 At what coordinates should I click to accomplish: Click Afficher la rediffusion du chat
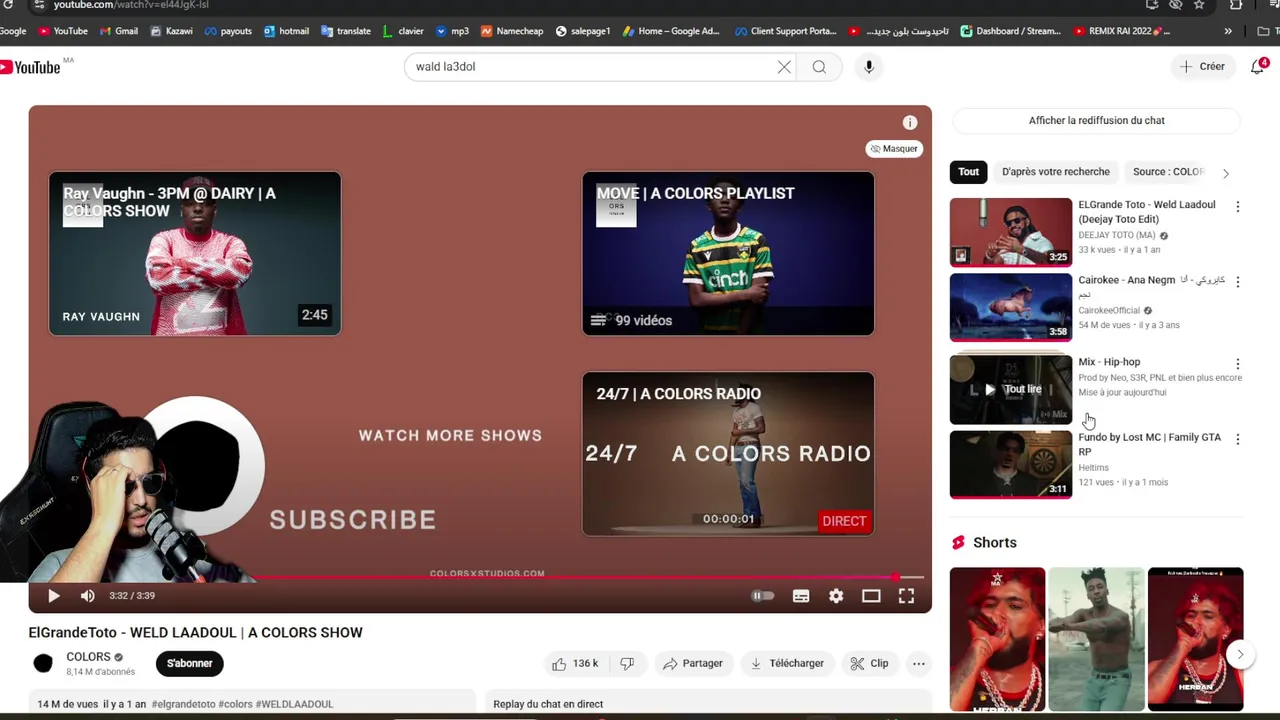click(1096, 121)
